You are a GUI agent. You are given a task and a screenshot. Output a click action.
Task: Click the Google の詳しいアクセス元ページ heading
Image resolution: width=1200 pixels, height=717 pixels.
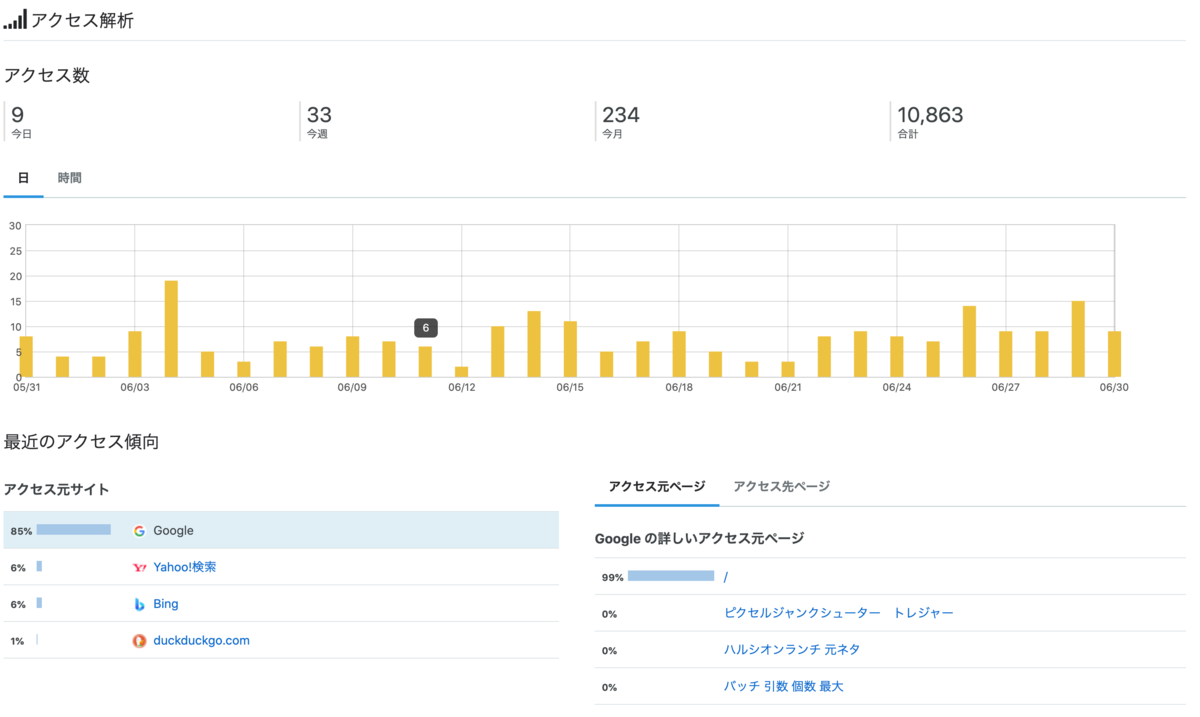pyautogui.click(x=699, y=538)
